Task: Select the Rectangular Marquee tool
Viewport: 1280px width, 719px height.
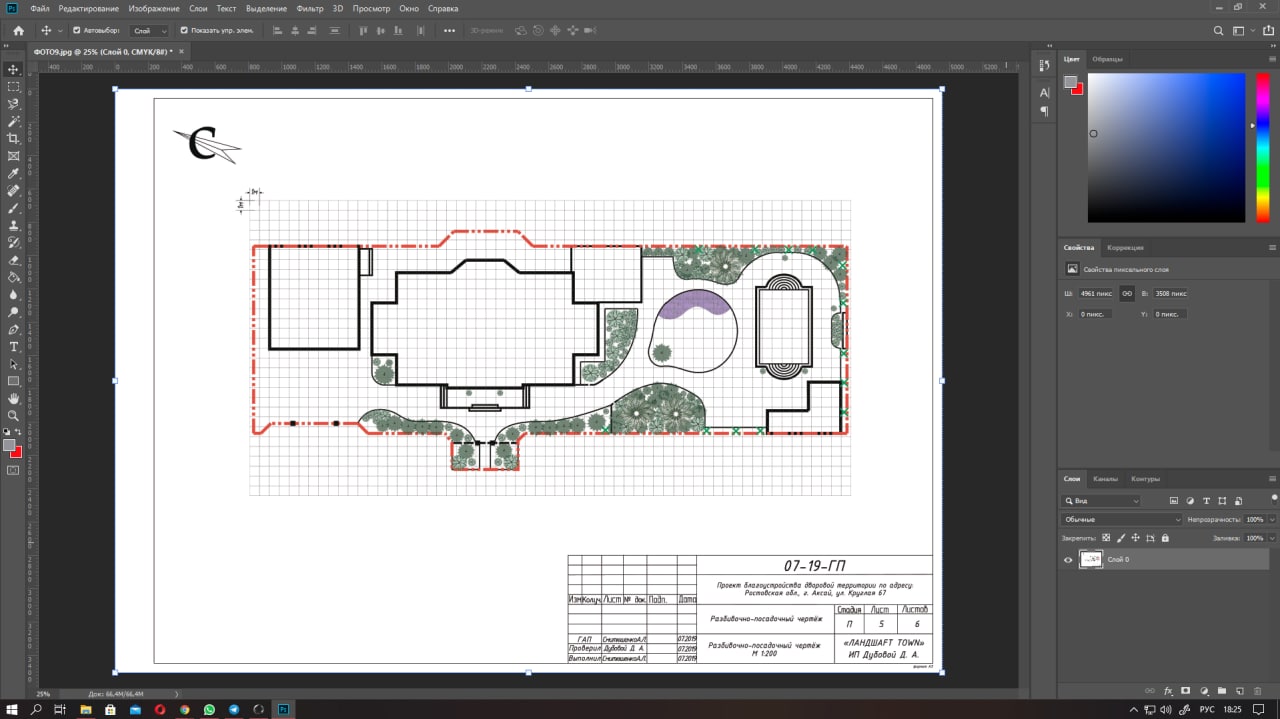Action: [x=13, y=86]
